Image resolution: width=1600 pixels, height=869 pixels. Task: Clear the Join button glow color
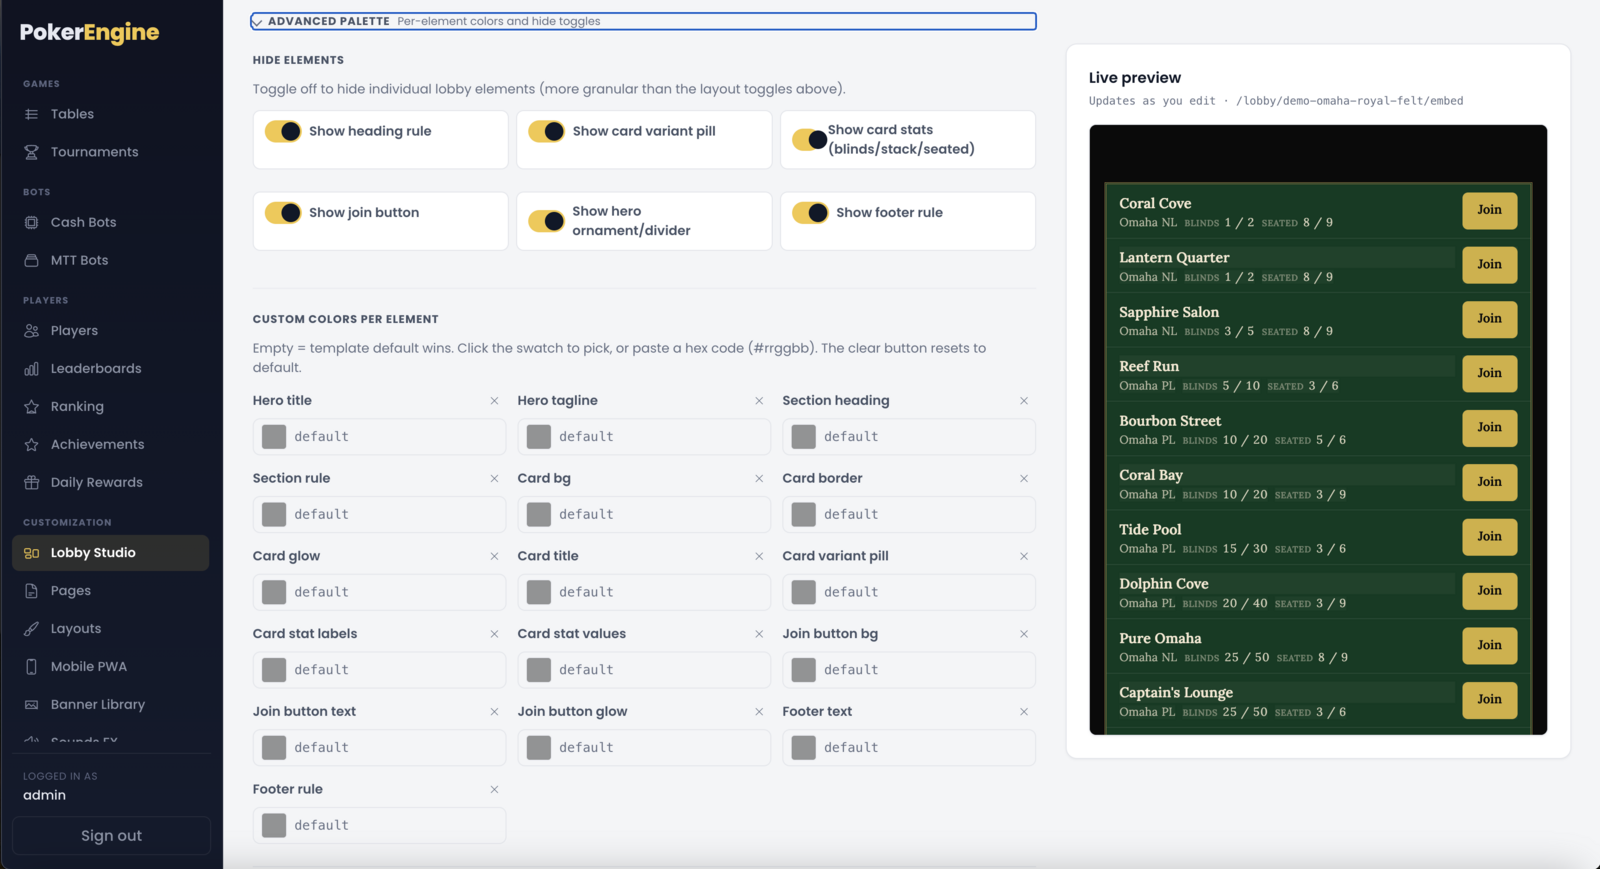(x=759, y=712)
